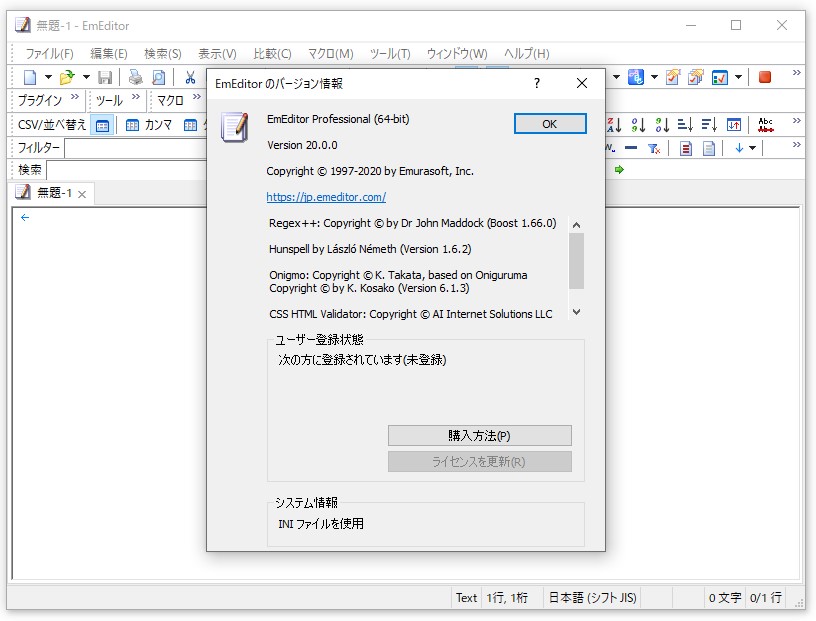The width and height of the screenshot is (816, 621).
Task: Select the カンマ (comma) separated mode icon
Action: click(132, 125)
